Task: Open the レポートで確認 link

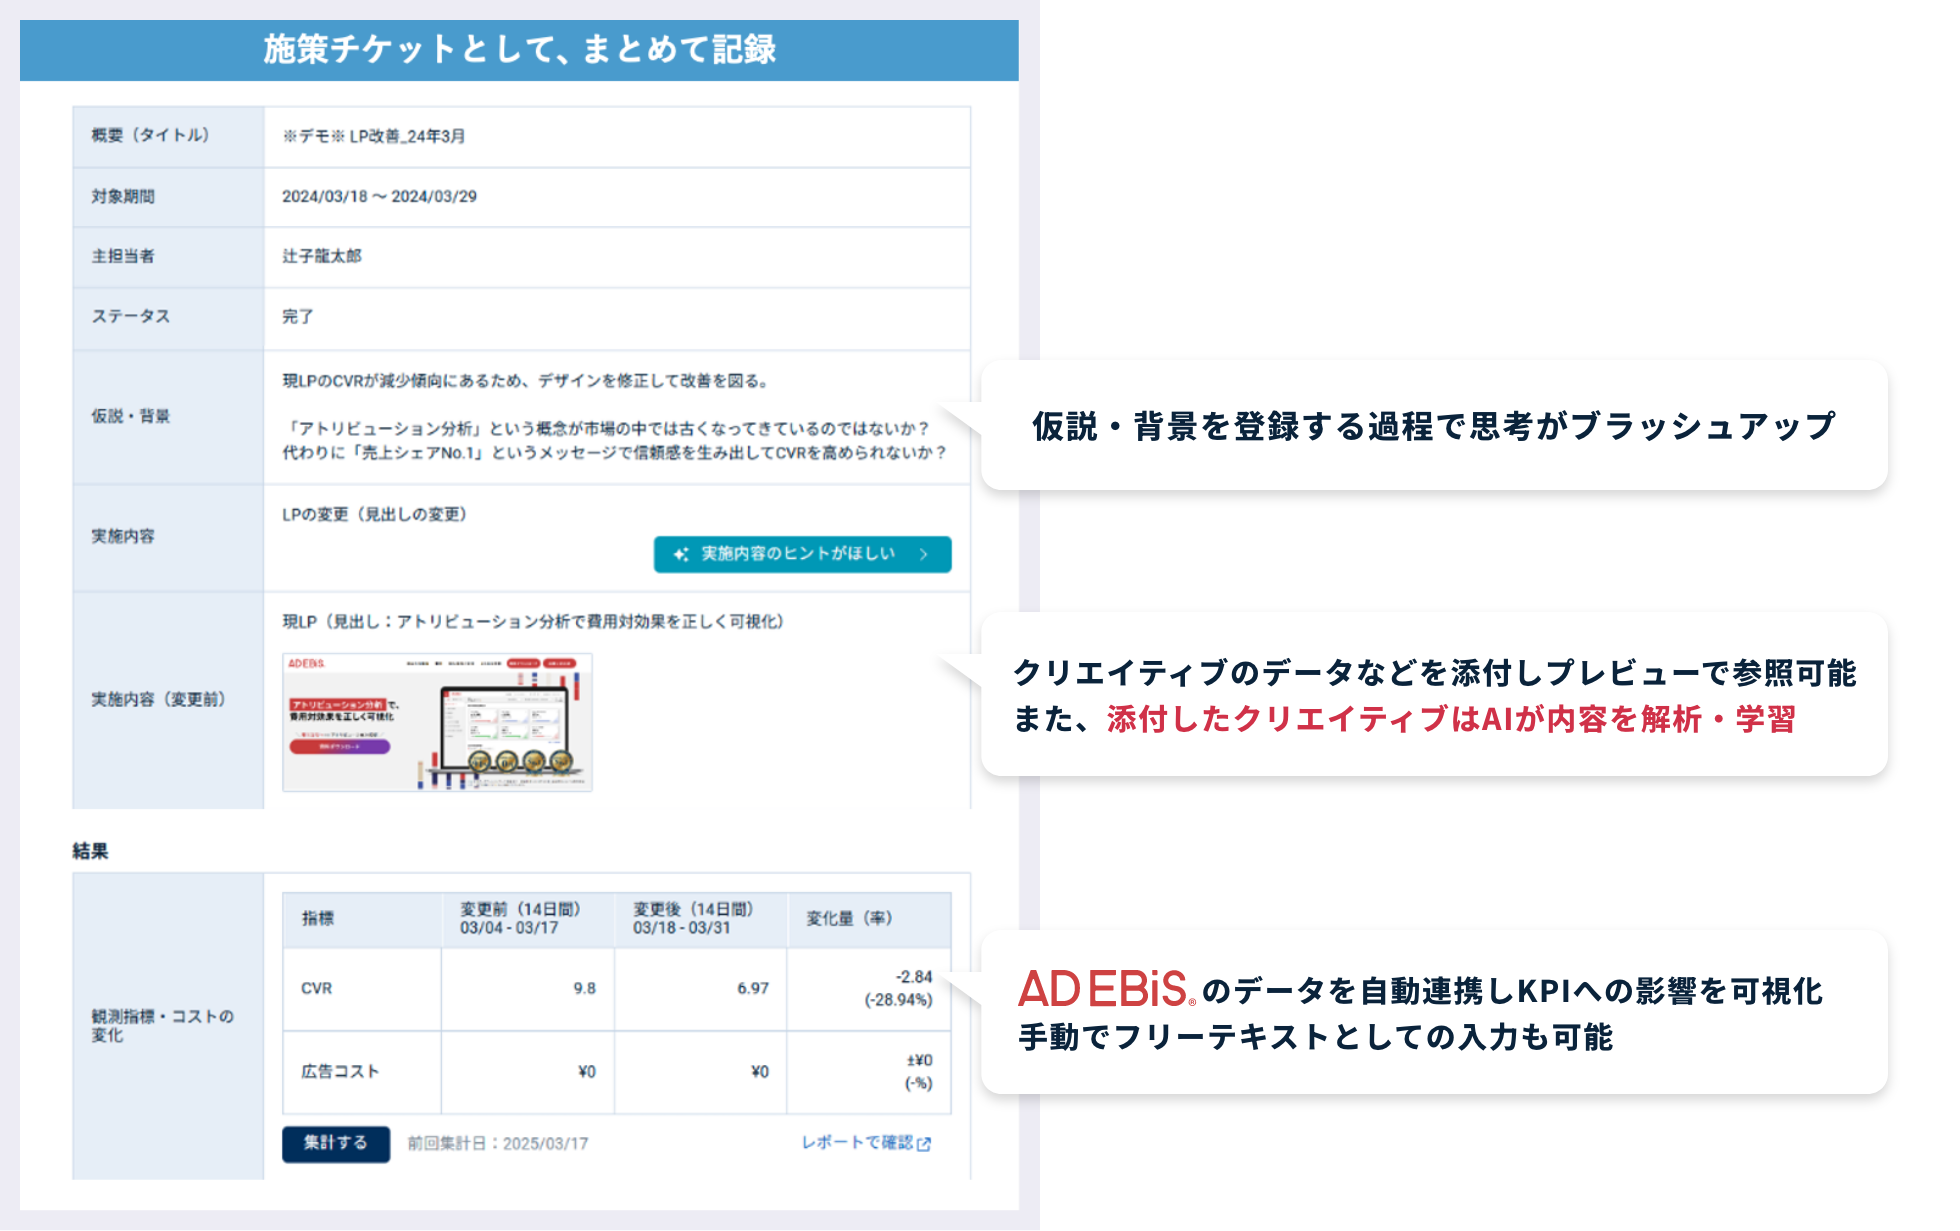Action: tap(857, 1142)
